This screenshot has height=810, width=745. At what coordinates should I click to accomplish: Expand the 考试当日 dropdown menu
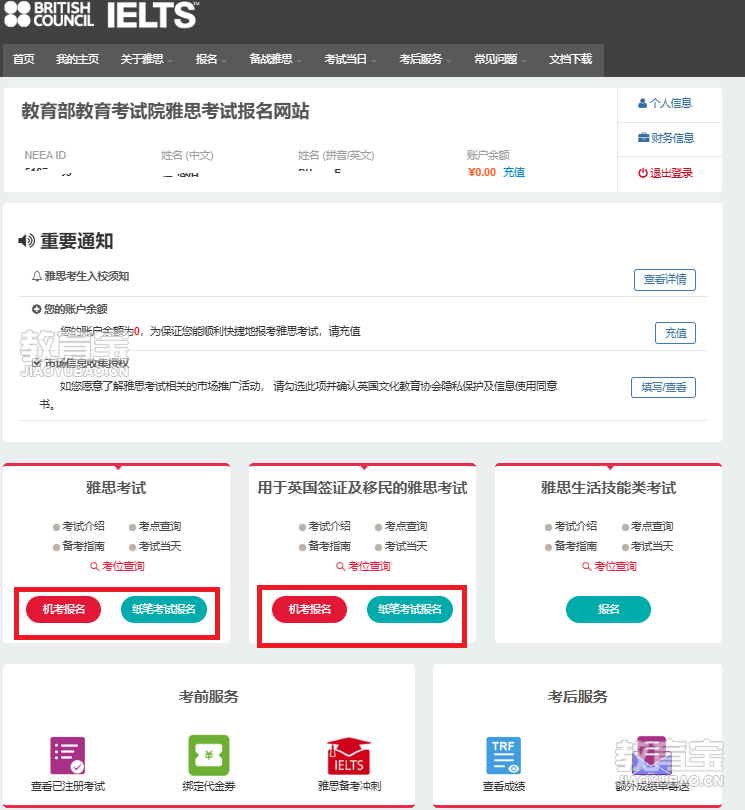350,59
